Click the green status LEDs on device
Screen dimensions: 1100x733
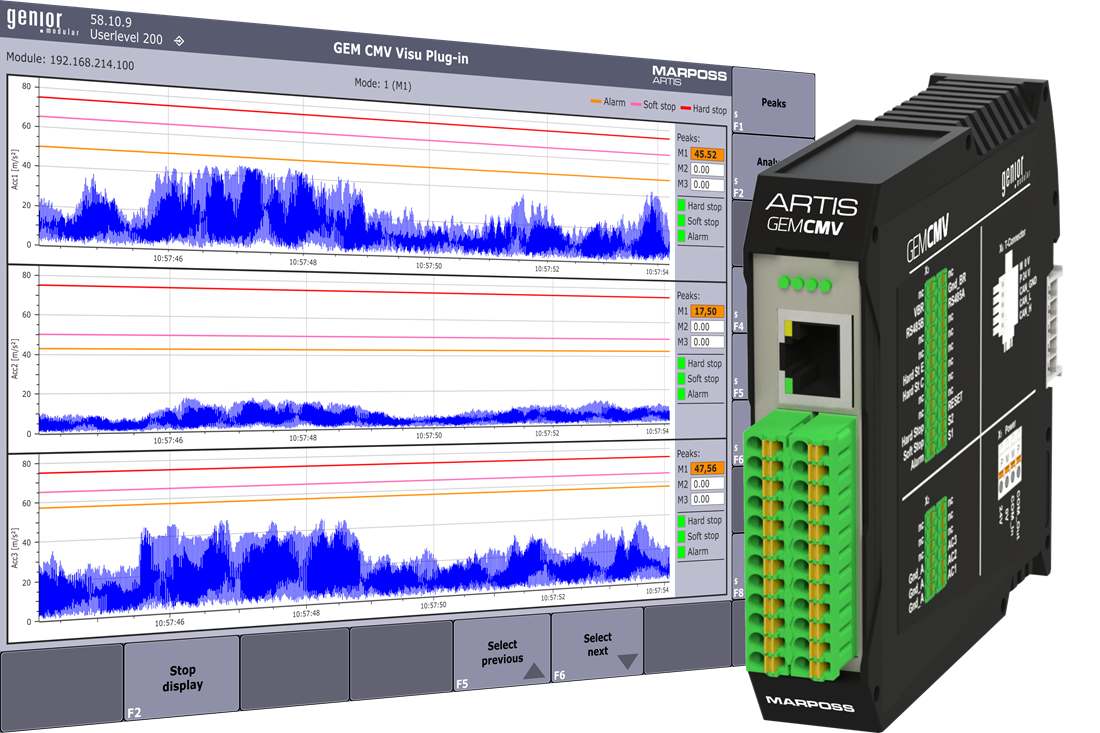805,283
